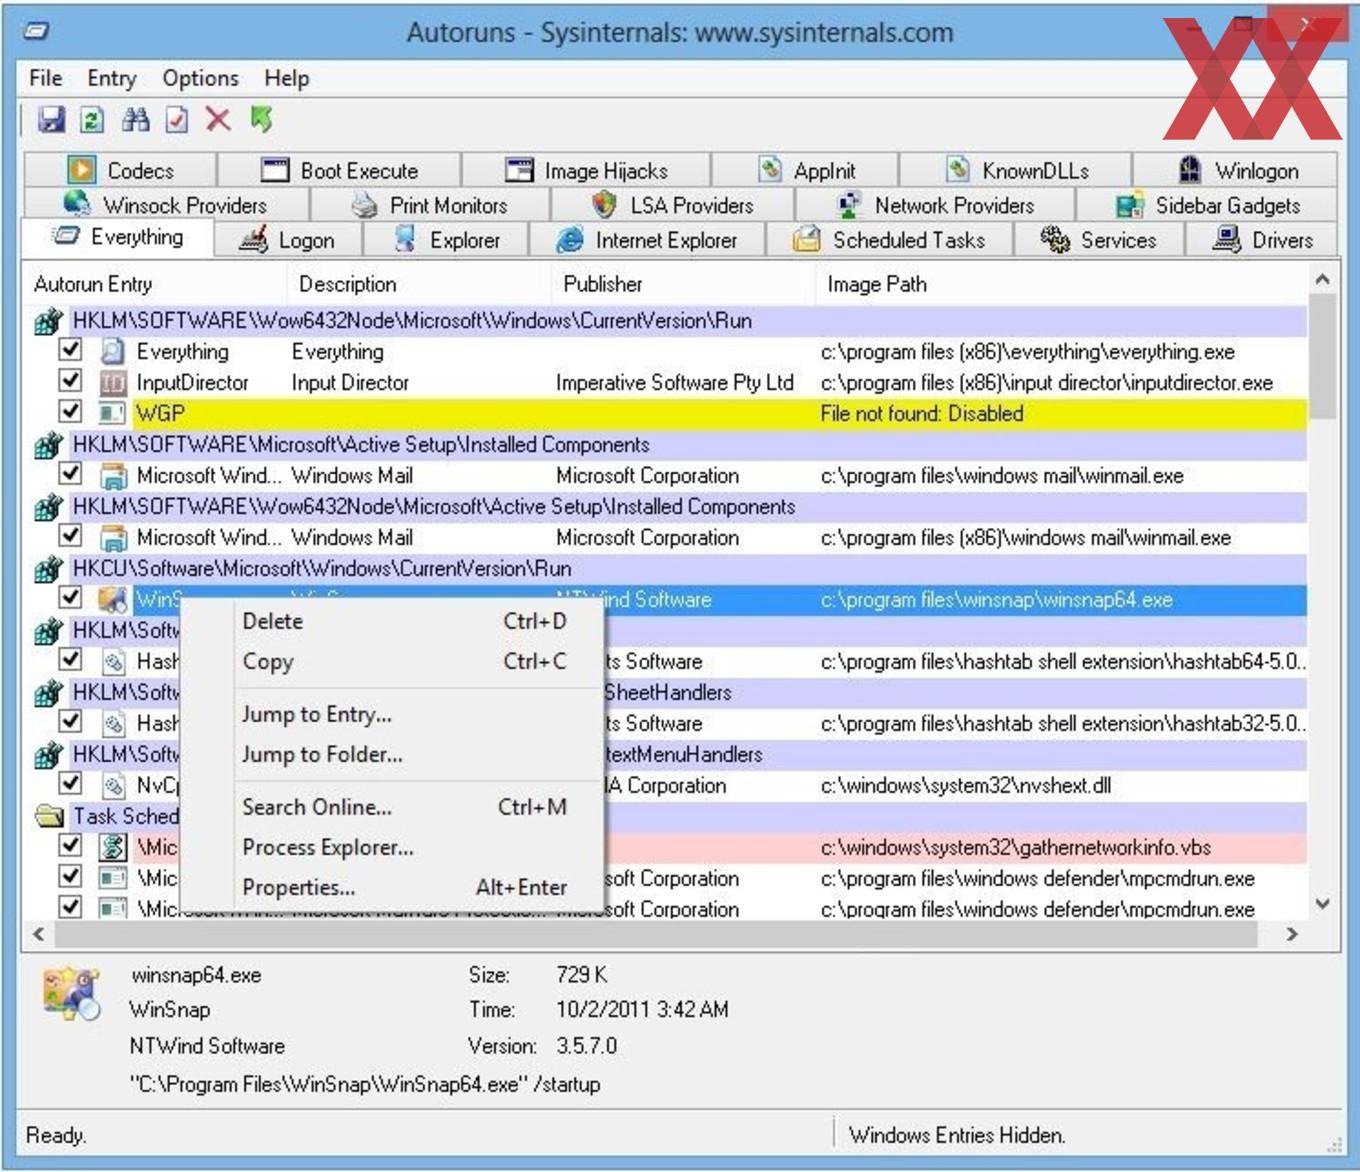Open the Scheduled Tasks tab

tap(889, 240)
